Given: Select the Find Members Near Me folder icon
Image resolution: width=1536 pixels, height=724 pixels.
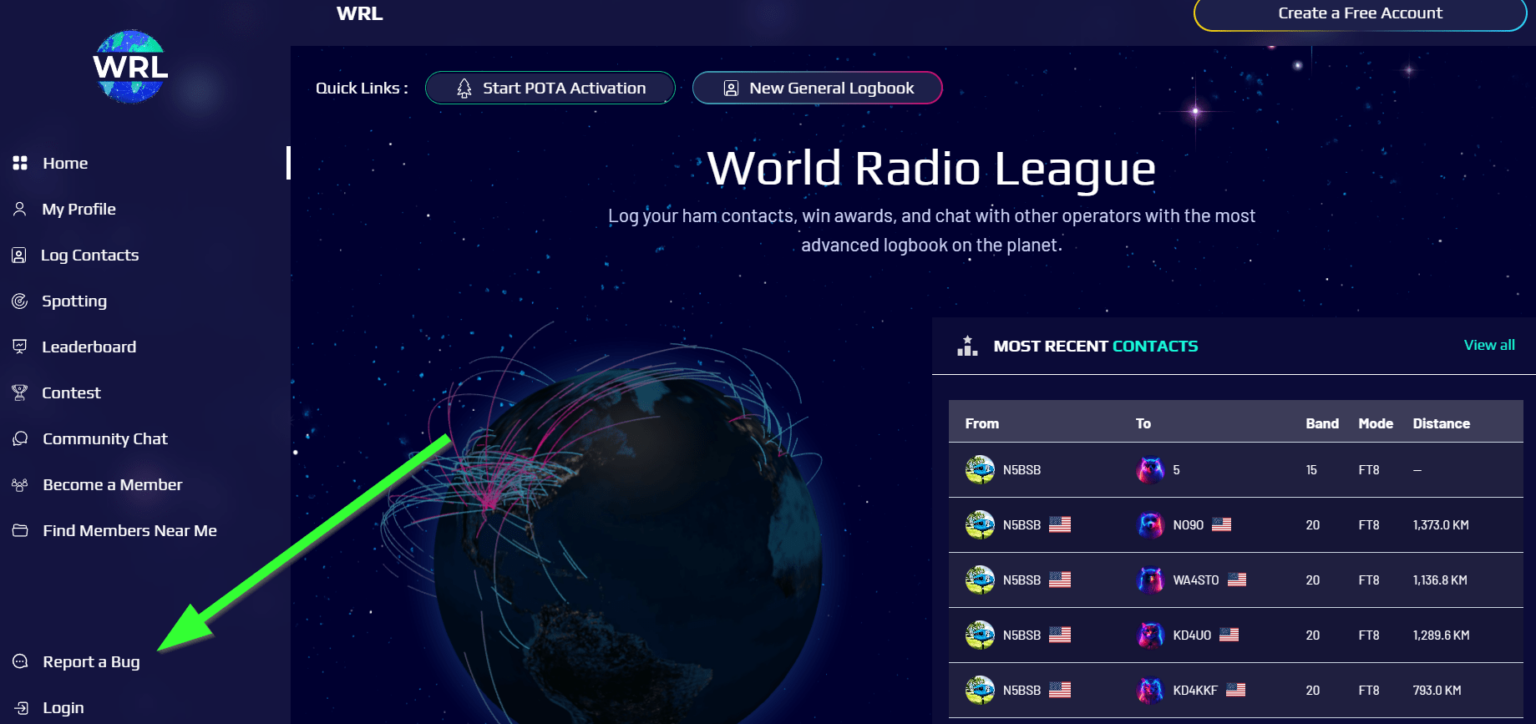Looking at the screenshot, I should point(19,530).
